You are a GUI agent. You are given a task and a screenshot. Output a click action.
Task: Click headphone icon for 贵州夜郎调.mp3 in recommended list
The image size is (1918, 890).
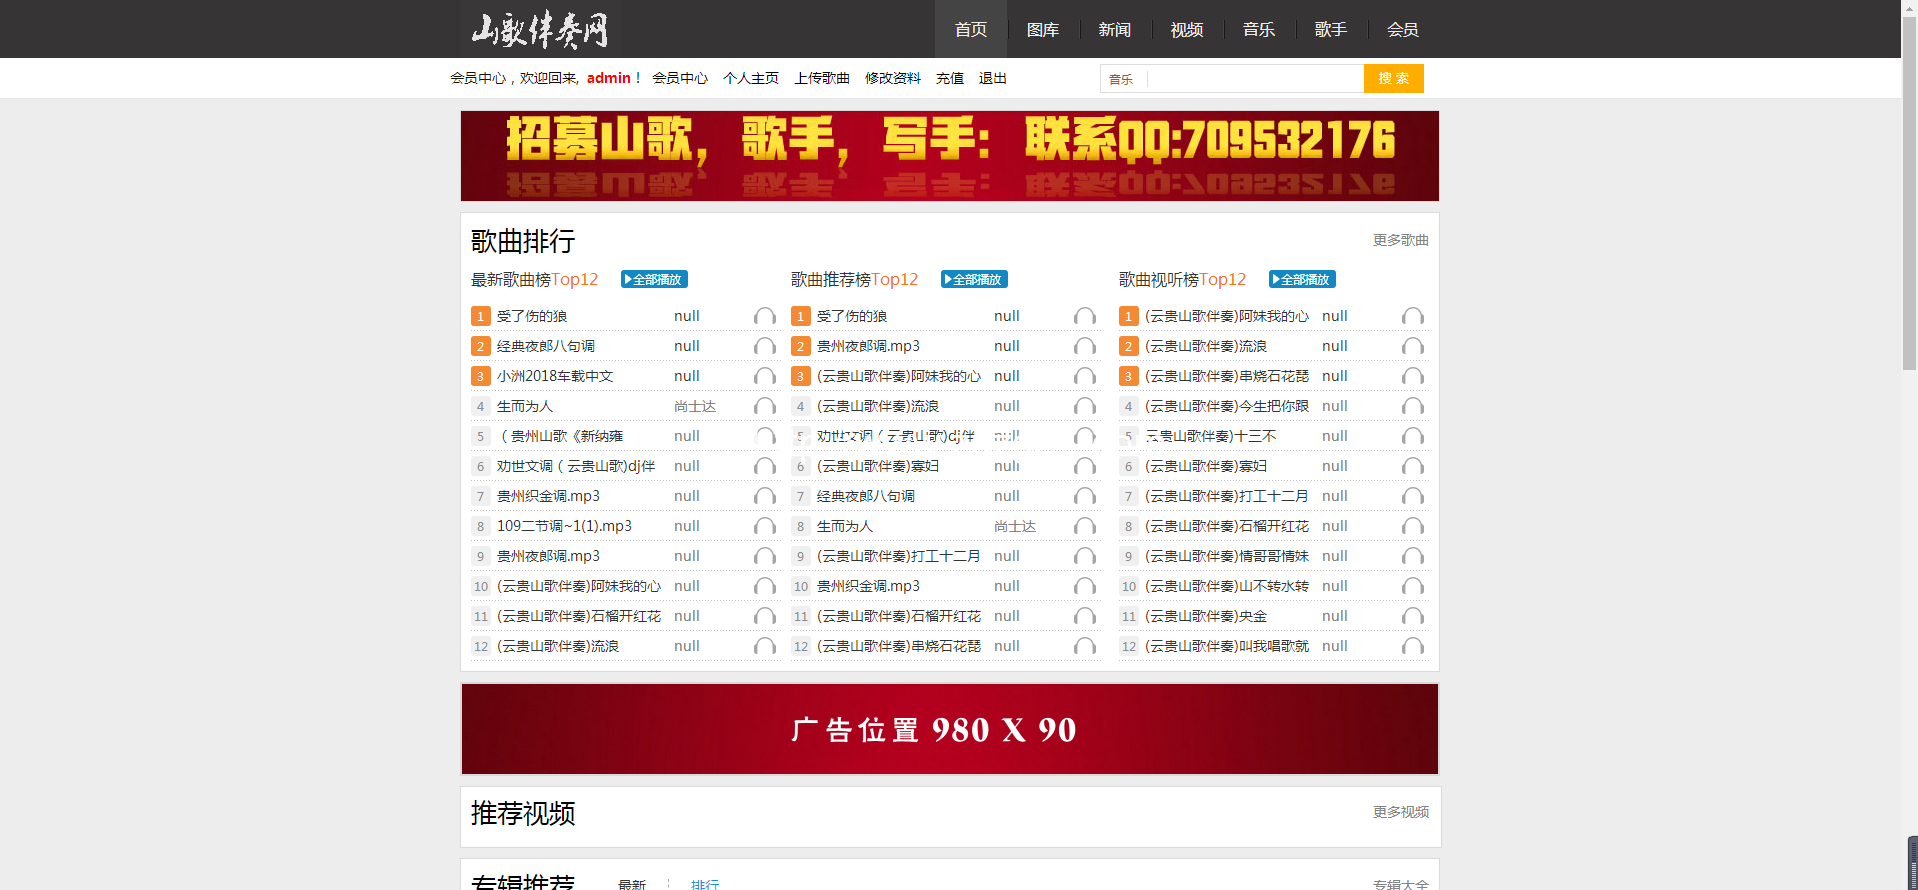1084,347
